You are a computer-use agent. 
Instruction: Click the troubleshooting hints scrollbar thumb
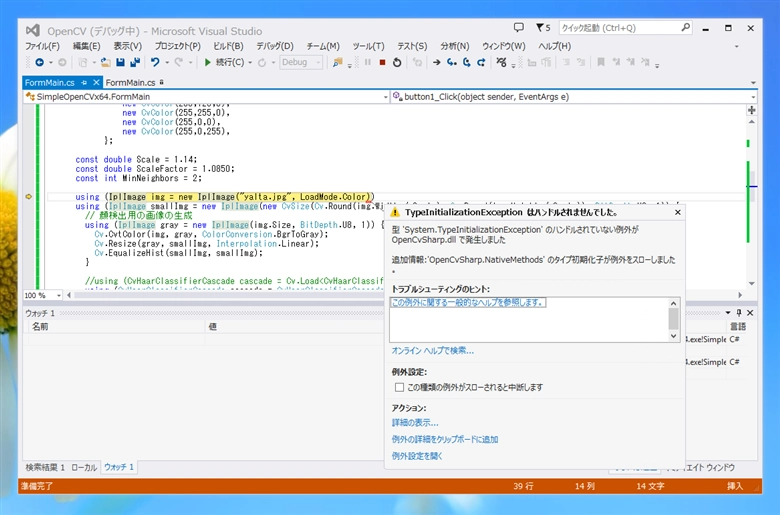tap(674, 318)
